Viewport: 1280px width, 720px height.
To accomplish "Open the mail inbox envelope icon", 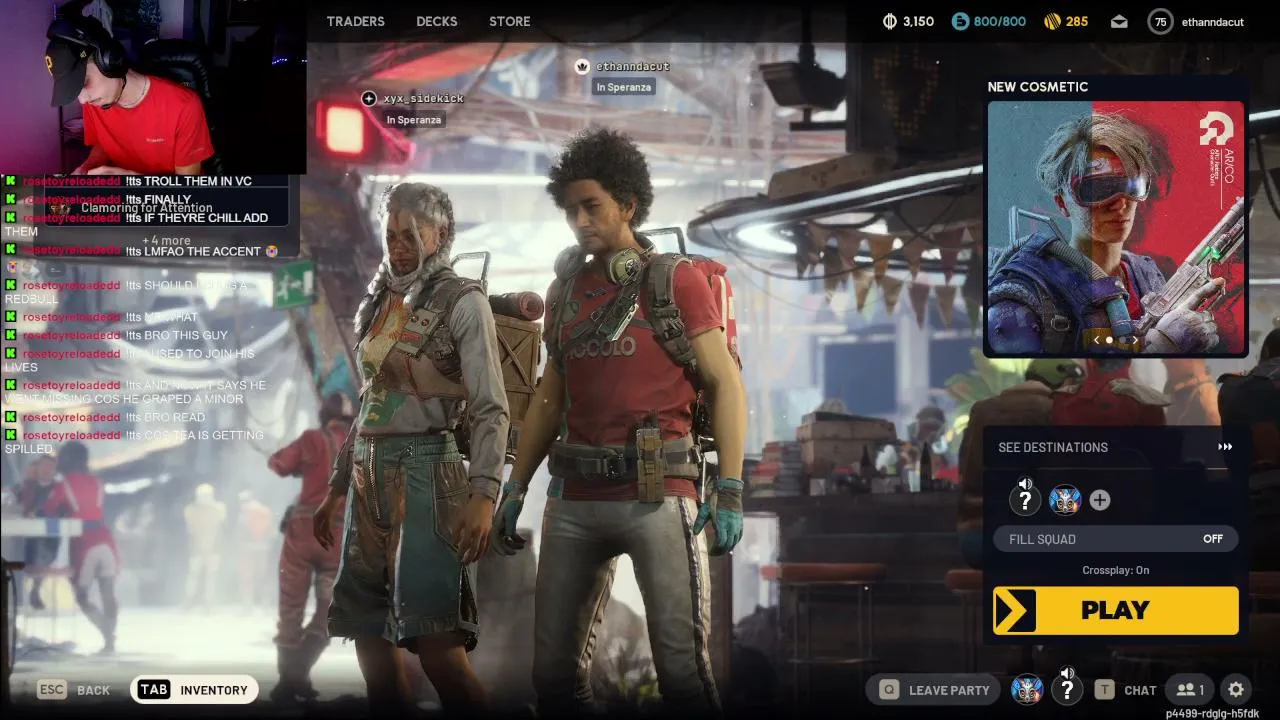I will (1119, 21).
